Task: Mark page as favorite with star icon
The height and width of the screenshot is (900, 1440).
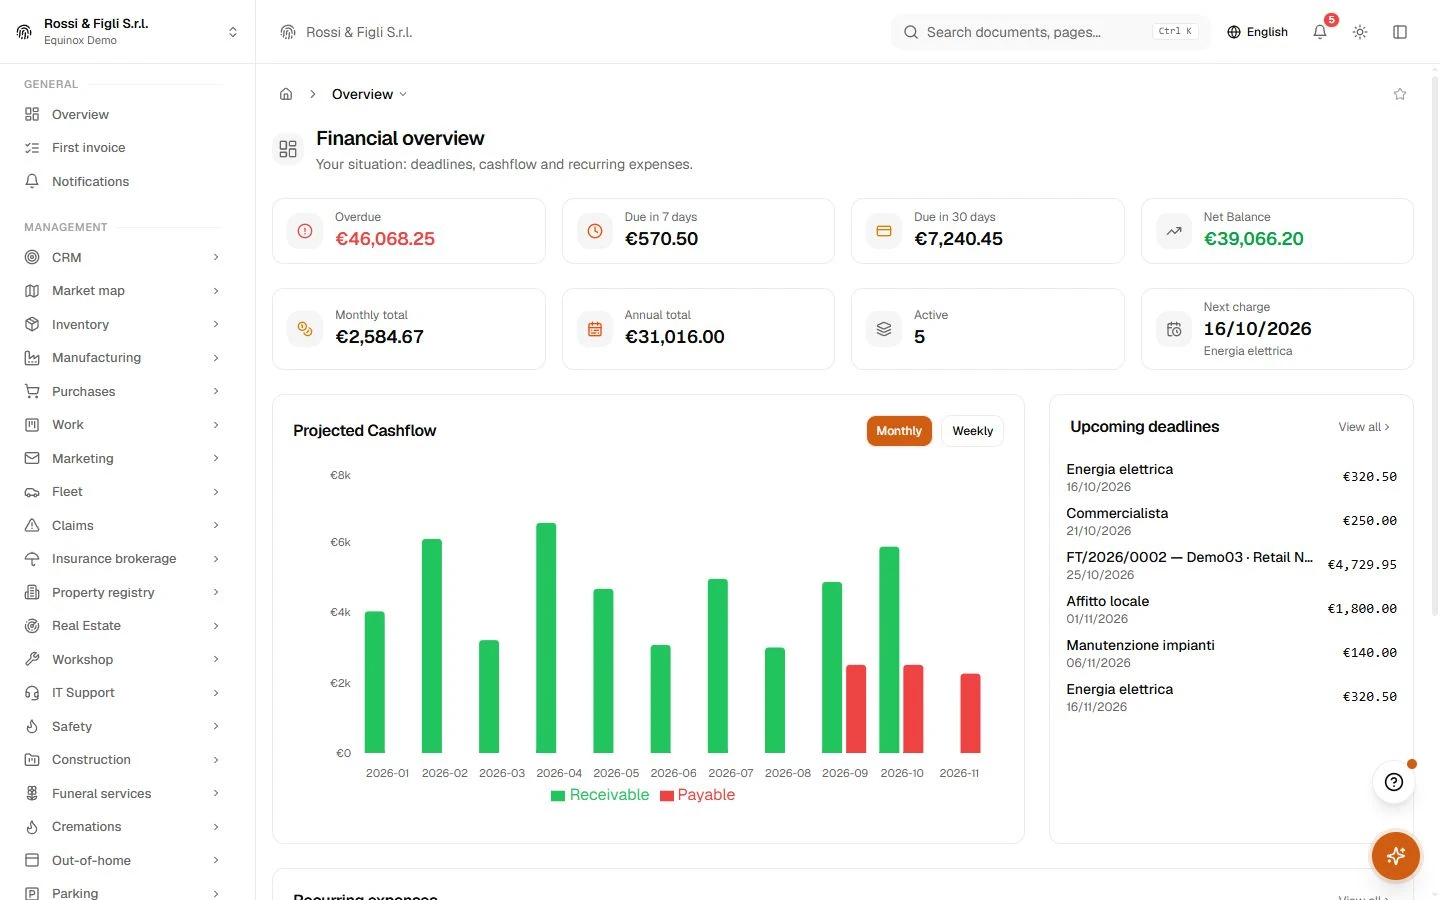Action: (x=1400, y=94)
